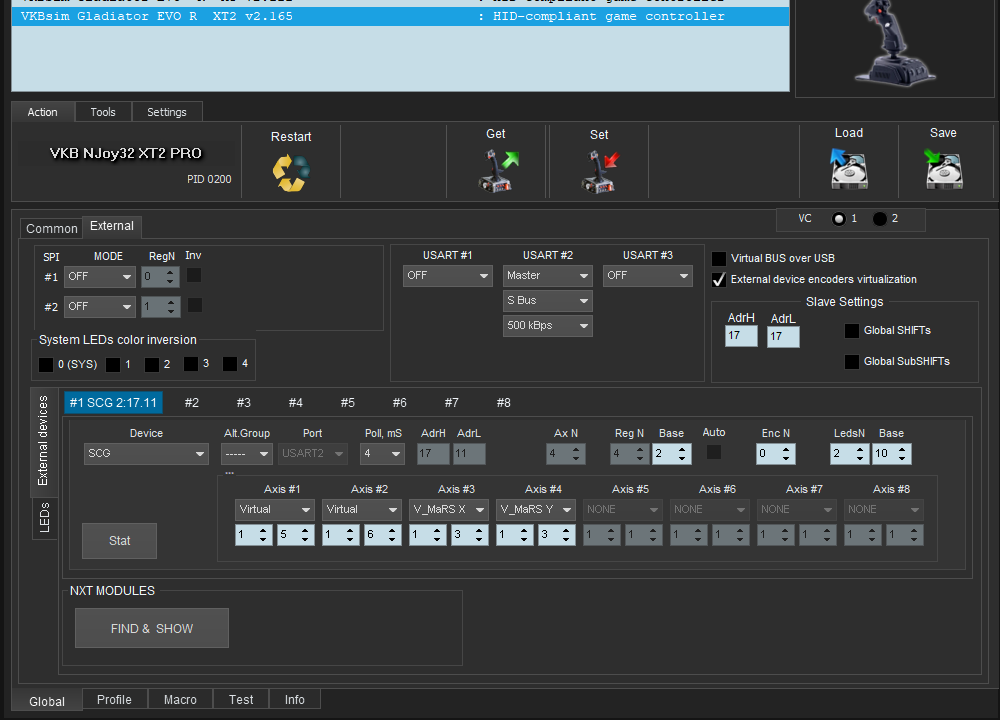
Task: Select VKBsim Gladiator EVO R device row
Action: [401, 17]
